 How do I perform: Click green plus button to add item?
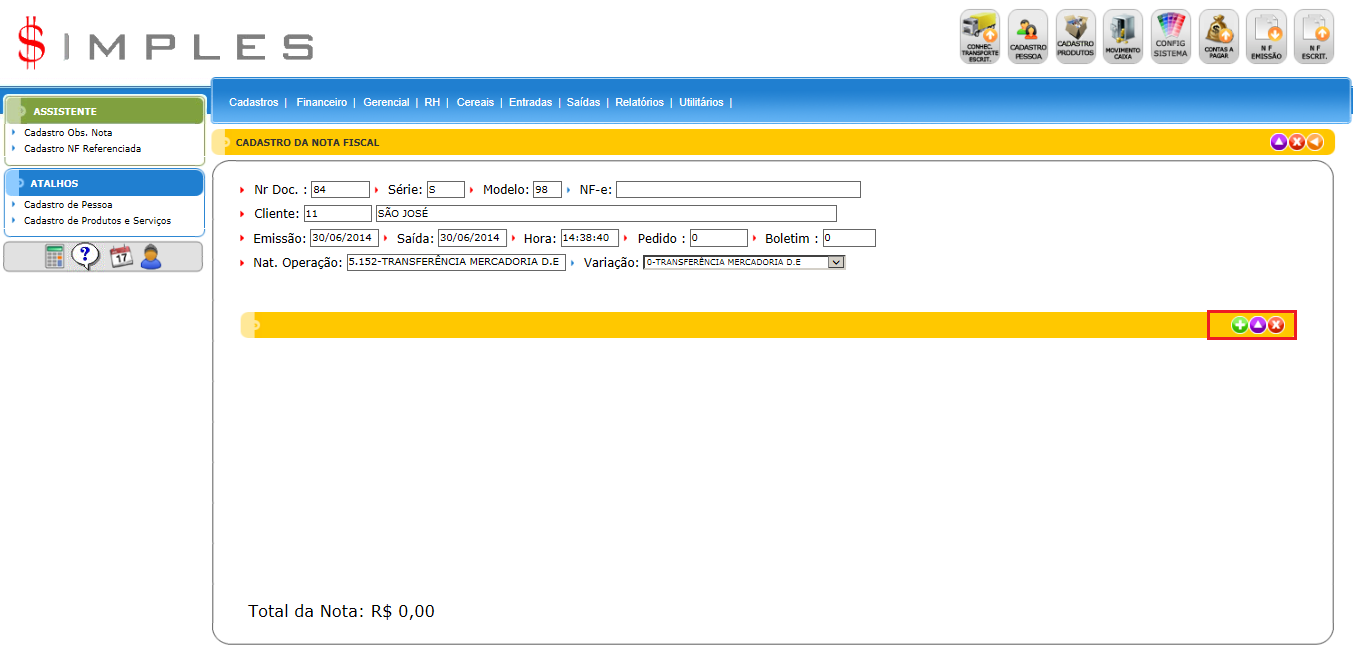[x=1239, y=325]
